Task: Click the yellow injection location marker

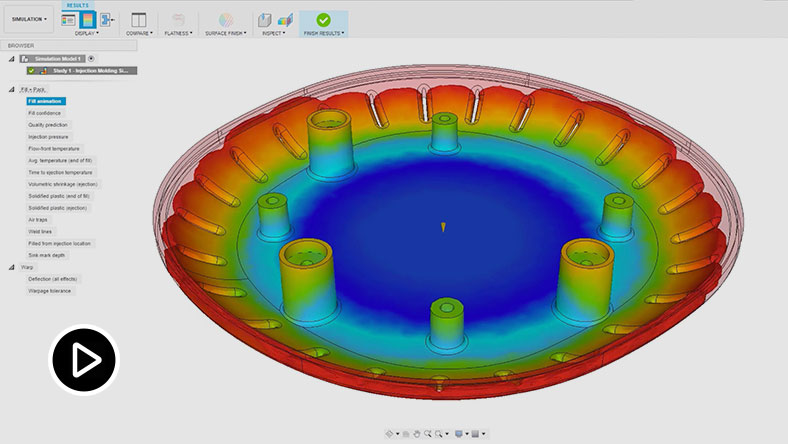Action: tap(443, 228)
